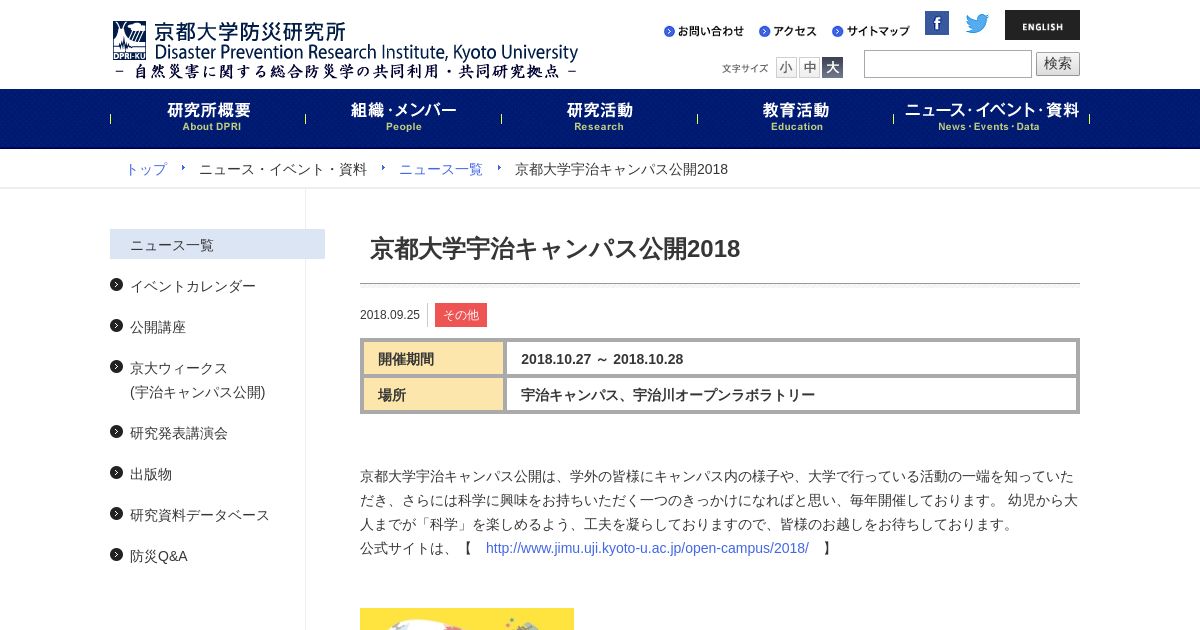
Task: Select ニュース一覧 in the sidebar
Action: click(217, 244)
